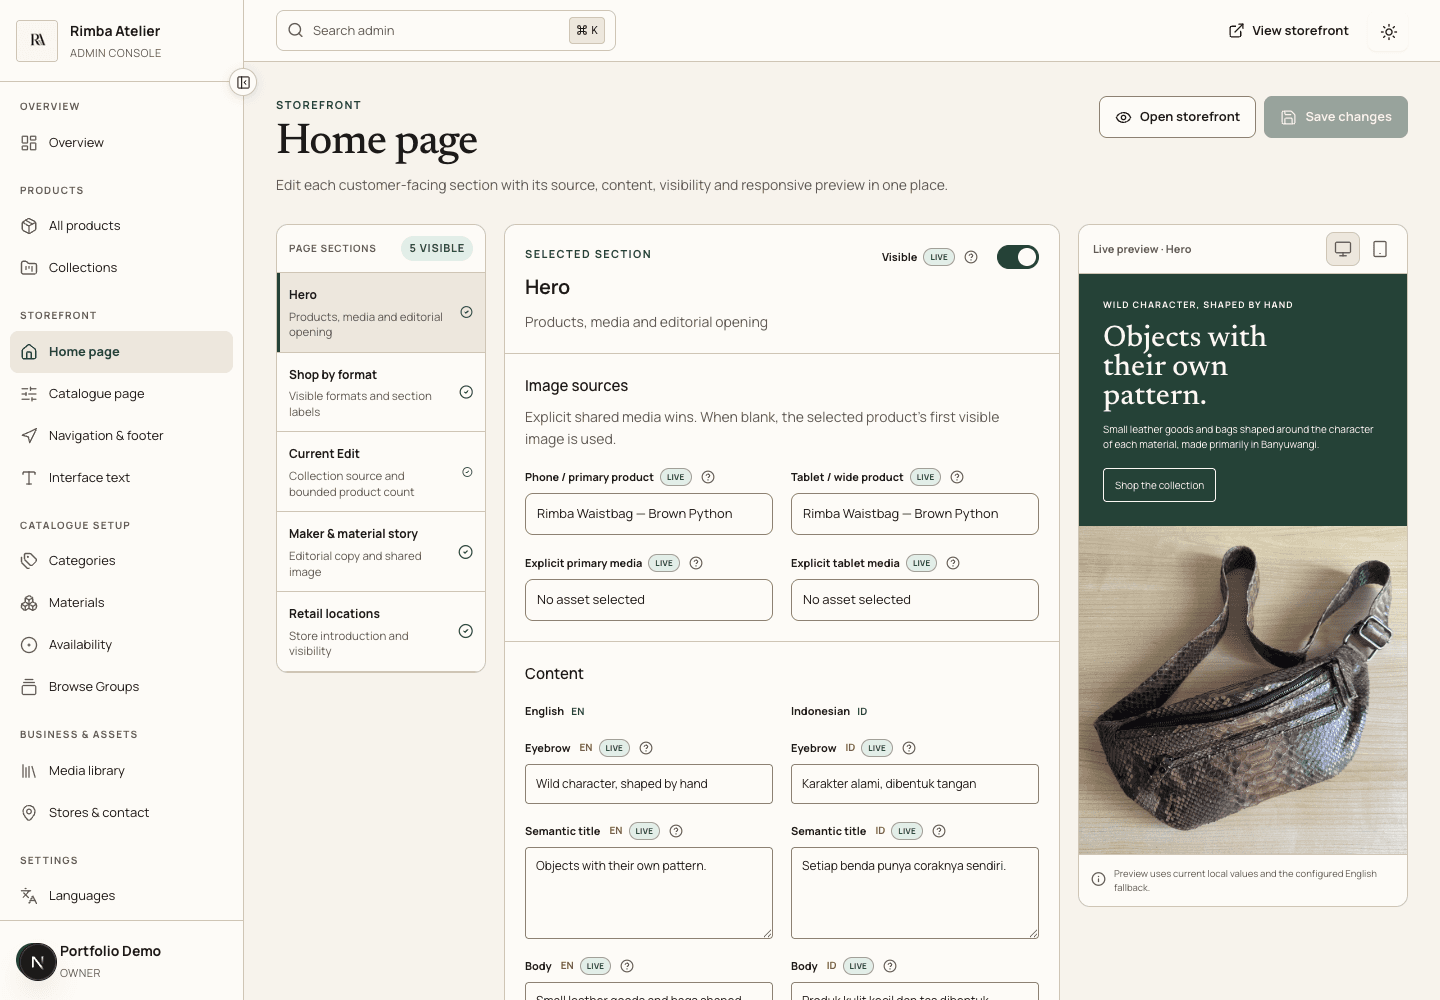Open Phone / primary product selector
This screenshot has height=1000, width=1440.
649,514
